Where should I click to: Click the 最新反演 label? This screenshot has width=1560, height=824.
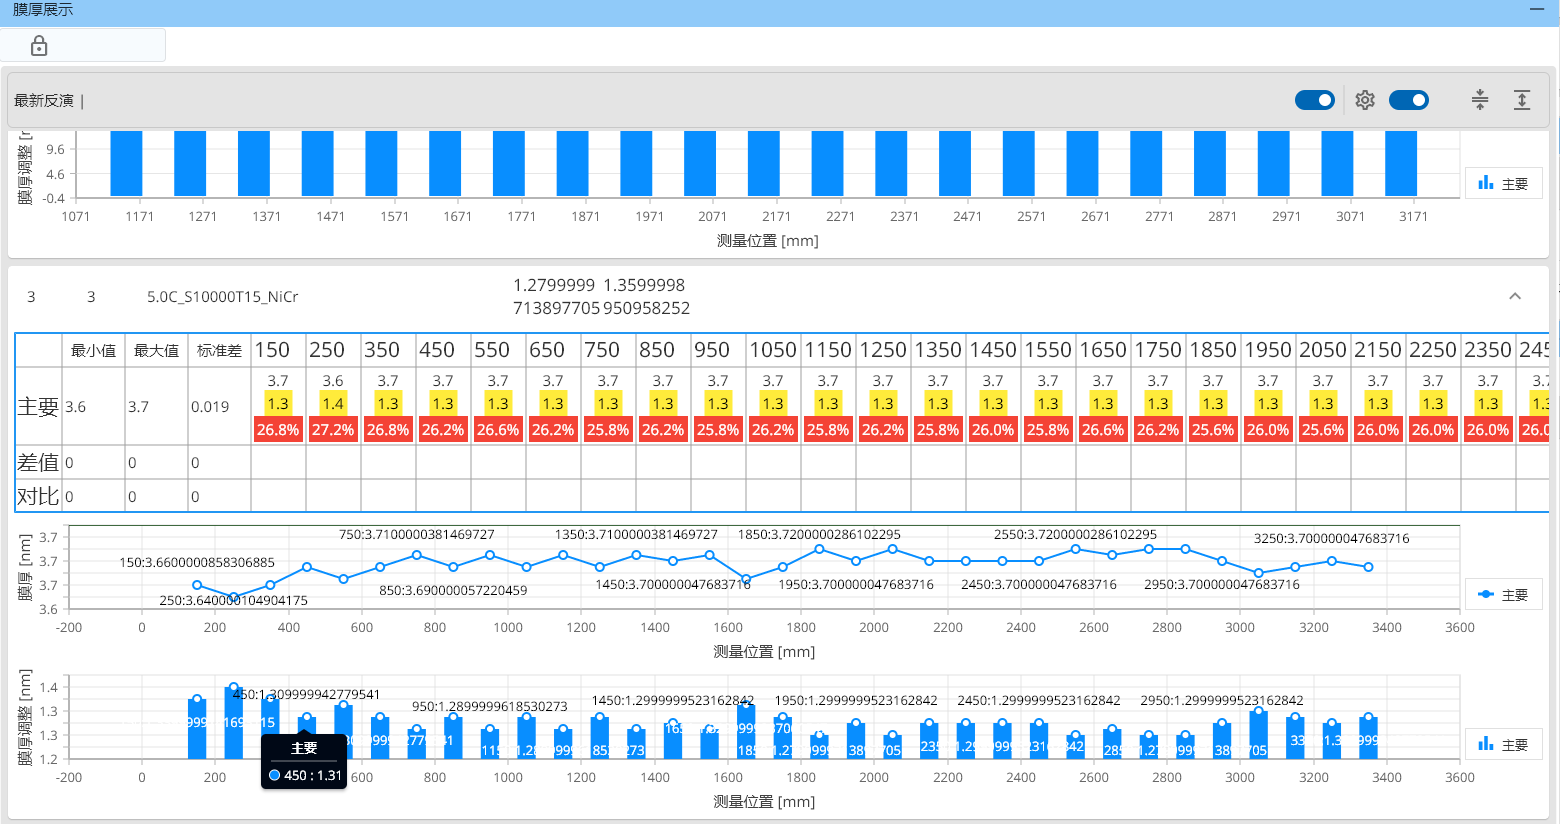(x=44, y=101)
